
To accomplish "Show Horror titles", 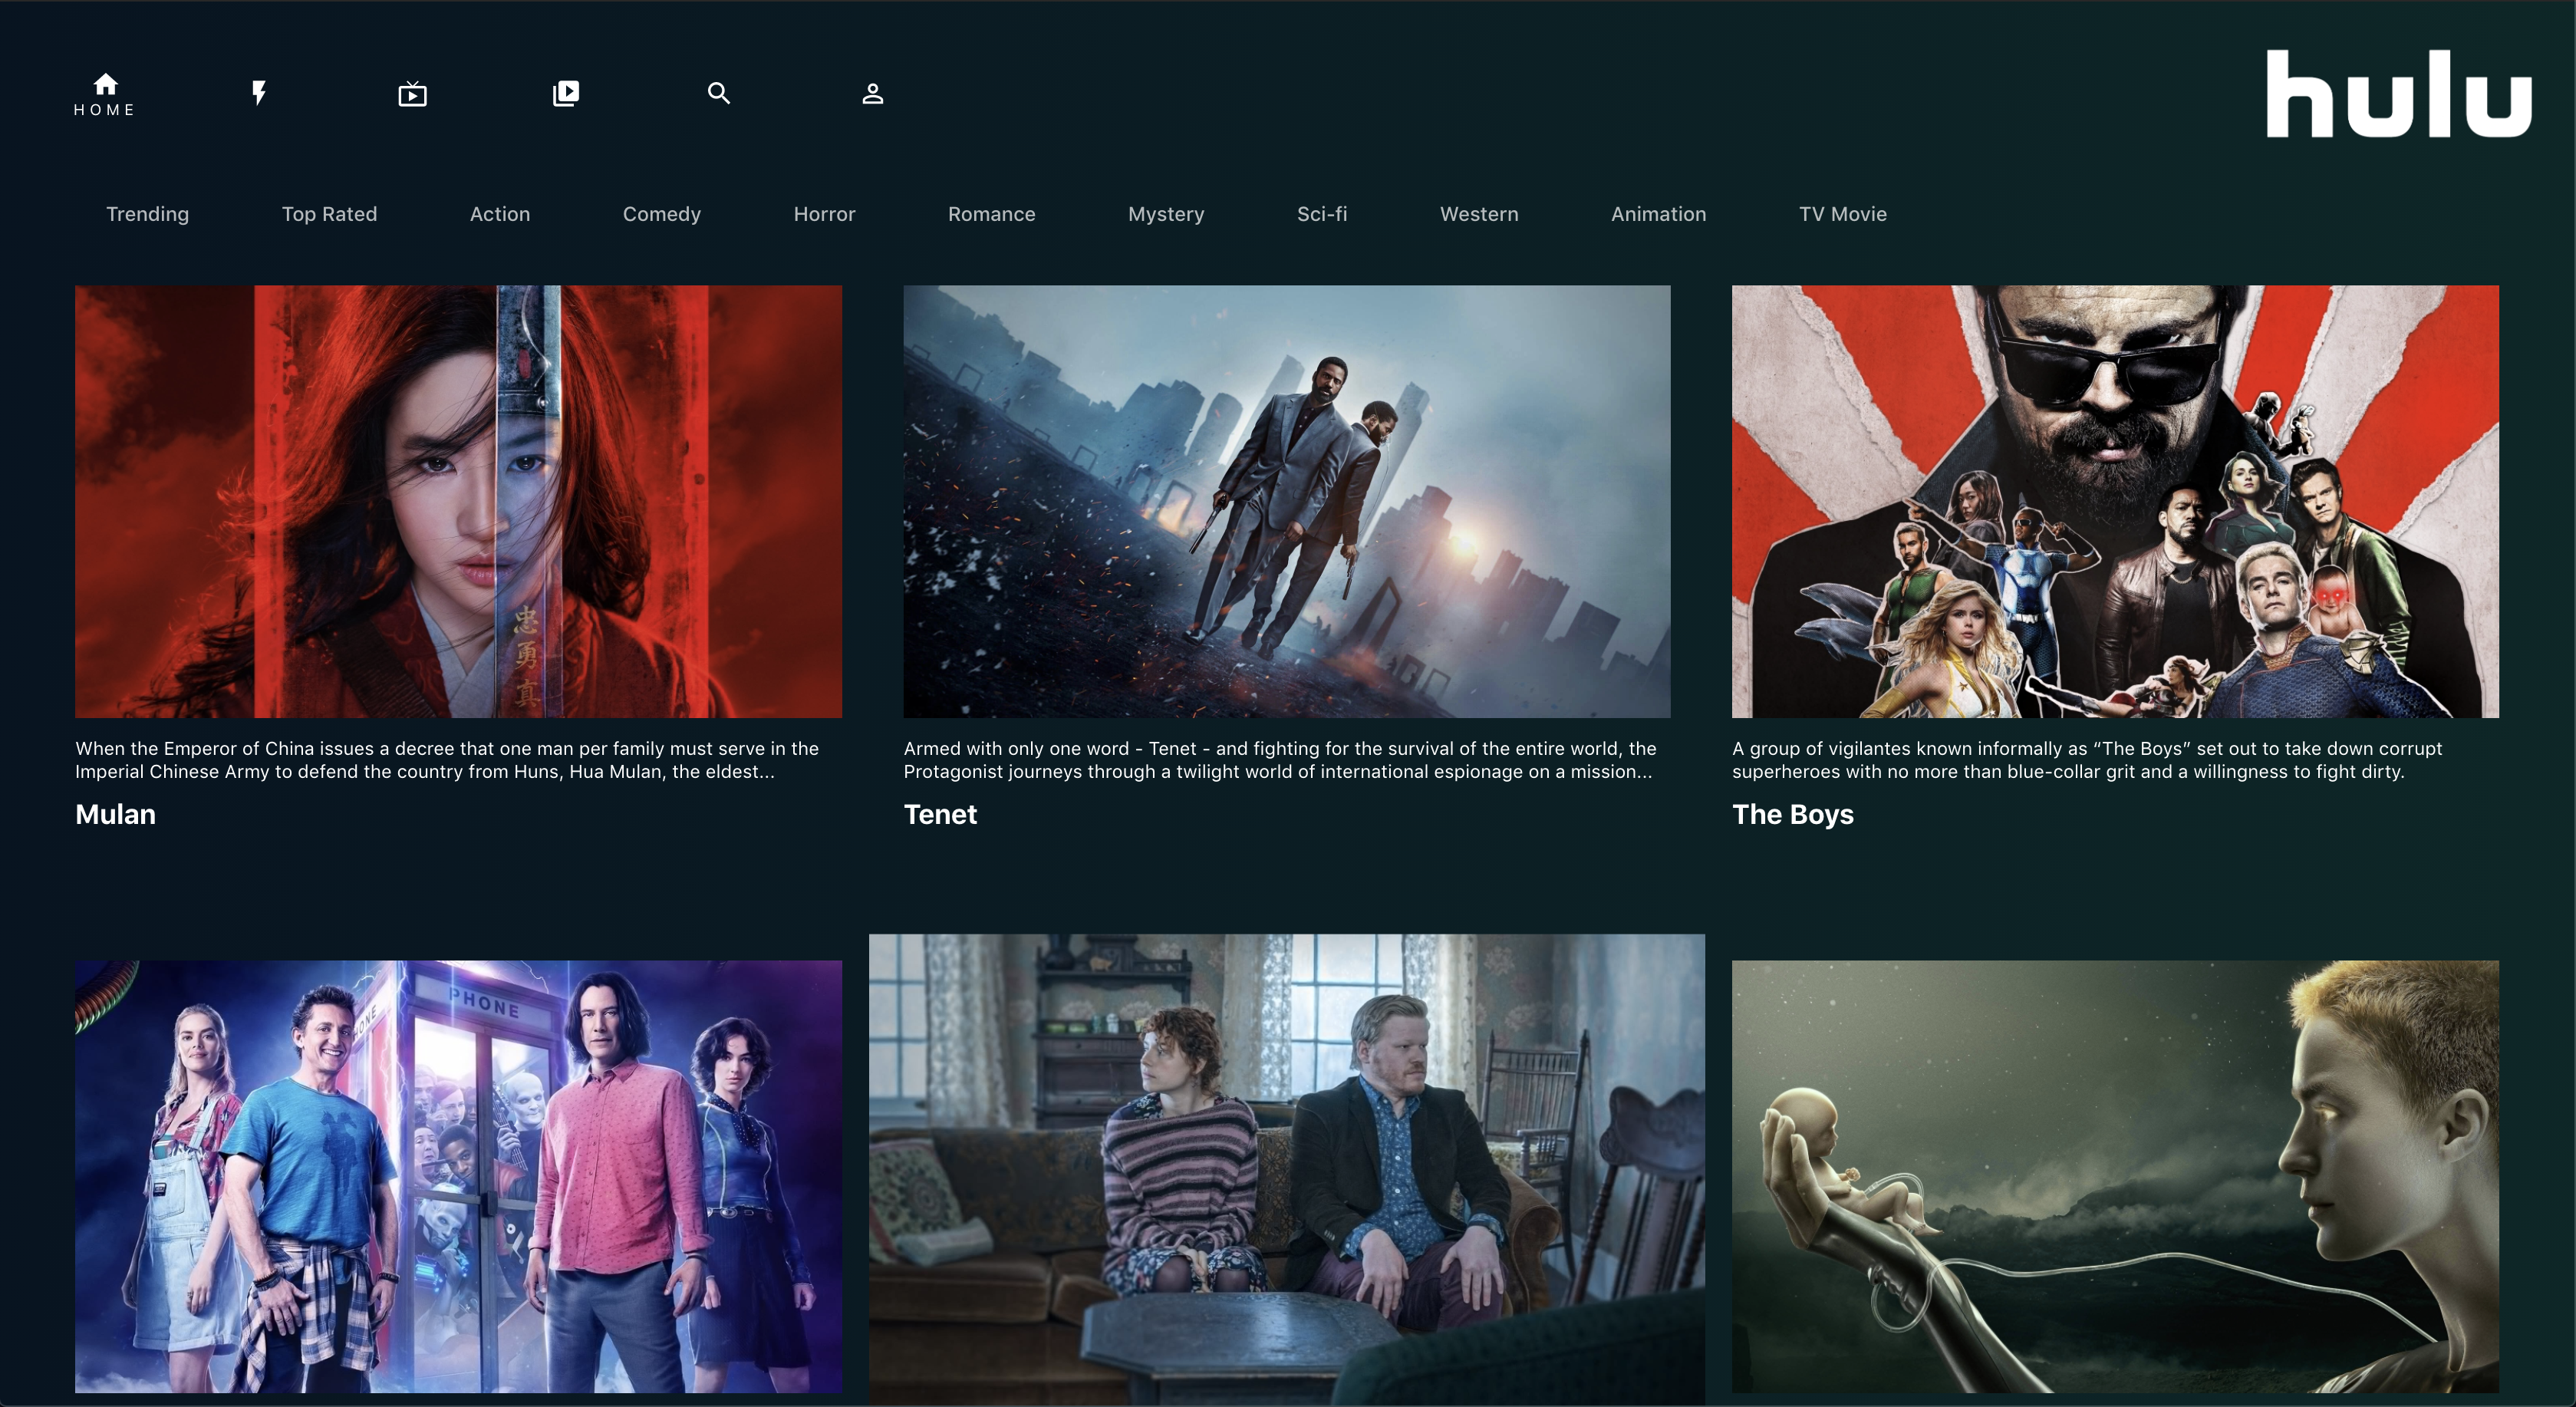I will (x=824, y=214).
